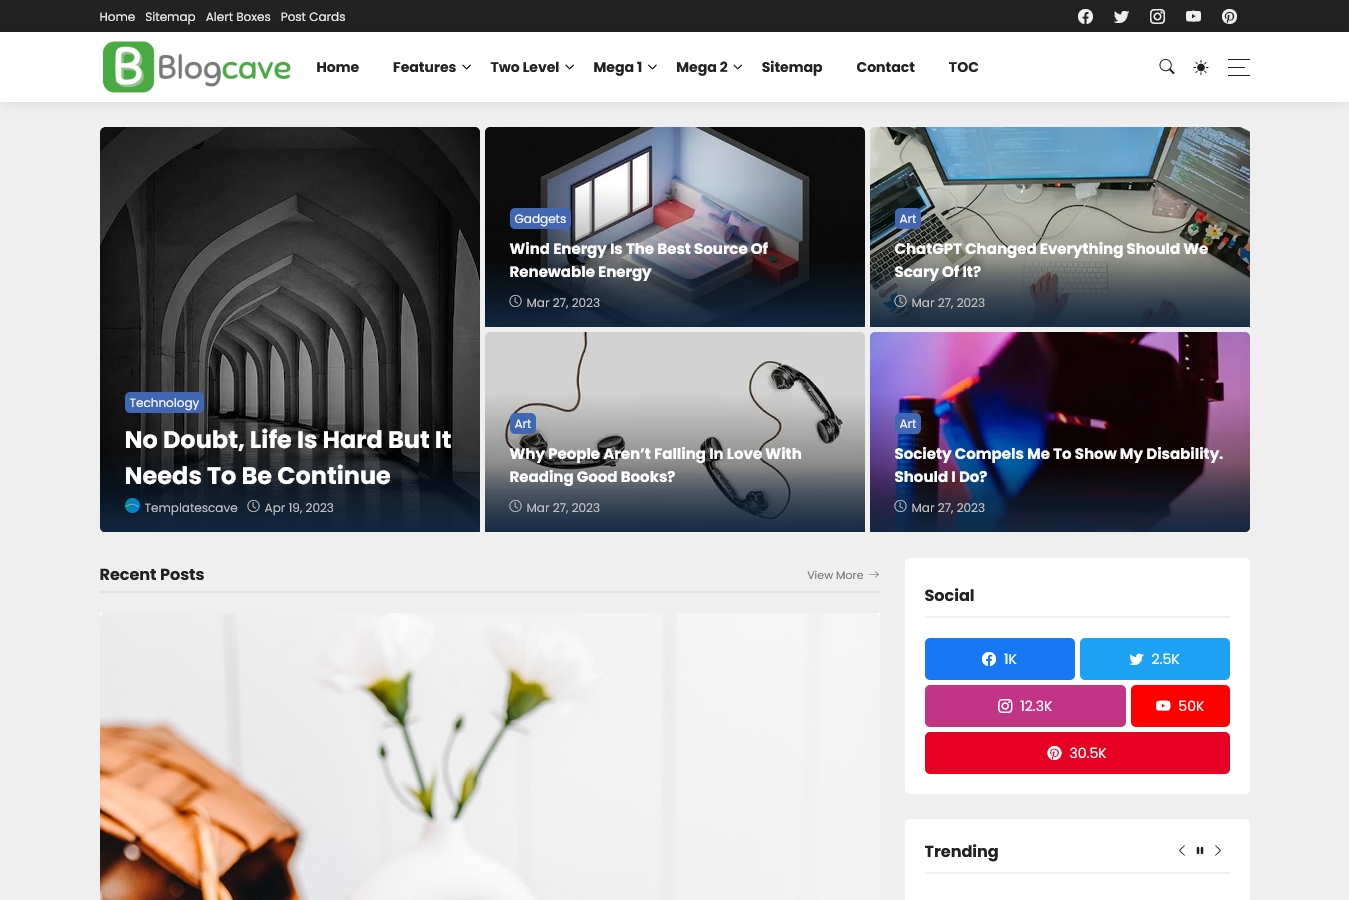This screenshot has height=900, width=1349.
Task: Visit the Instagram profile from top bar
Action: [1157, 16]
